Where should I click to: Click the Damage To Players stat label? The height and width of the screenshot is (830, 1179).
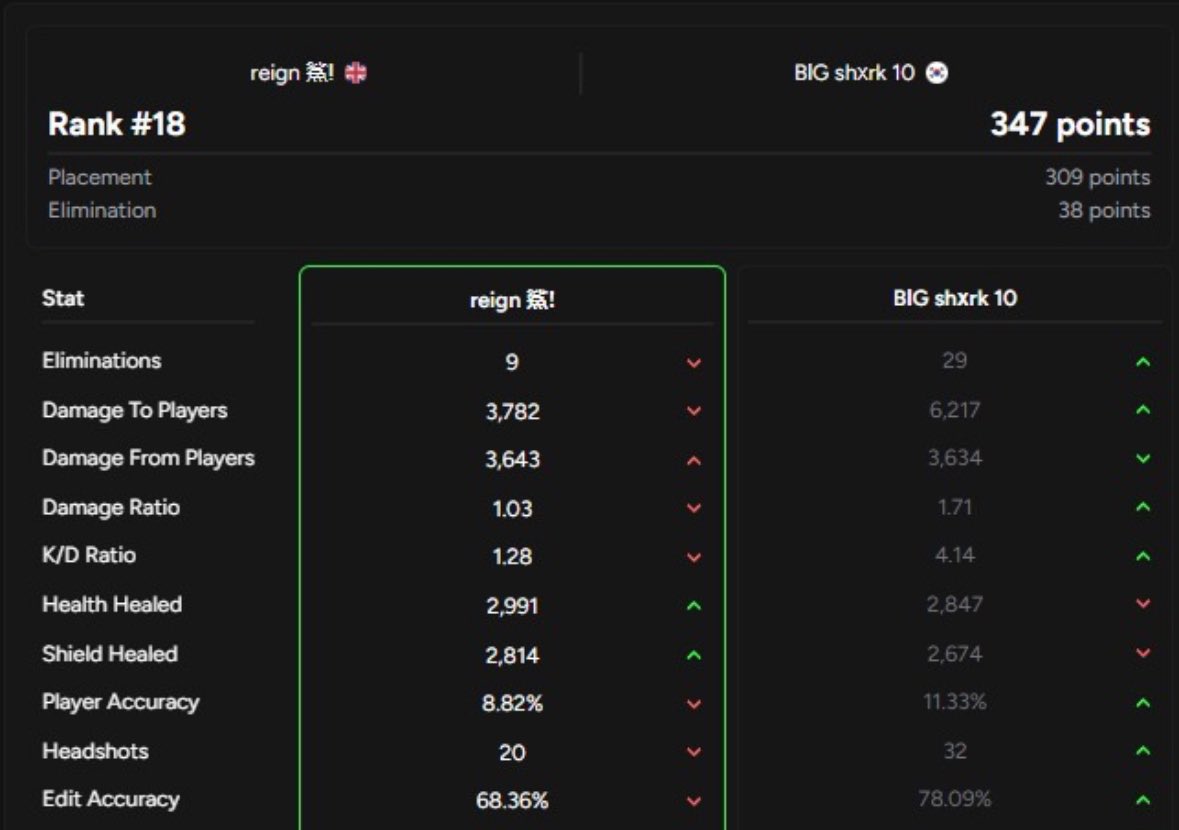(x=135, y=410)
